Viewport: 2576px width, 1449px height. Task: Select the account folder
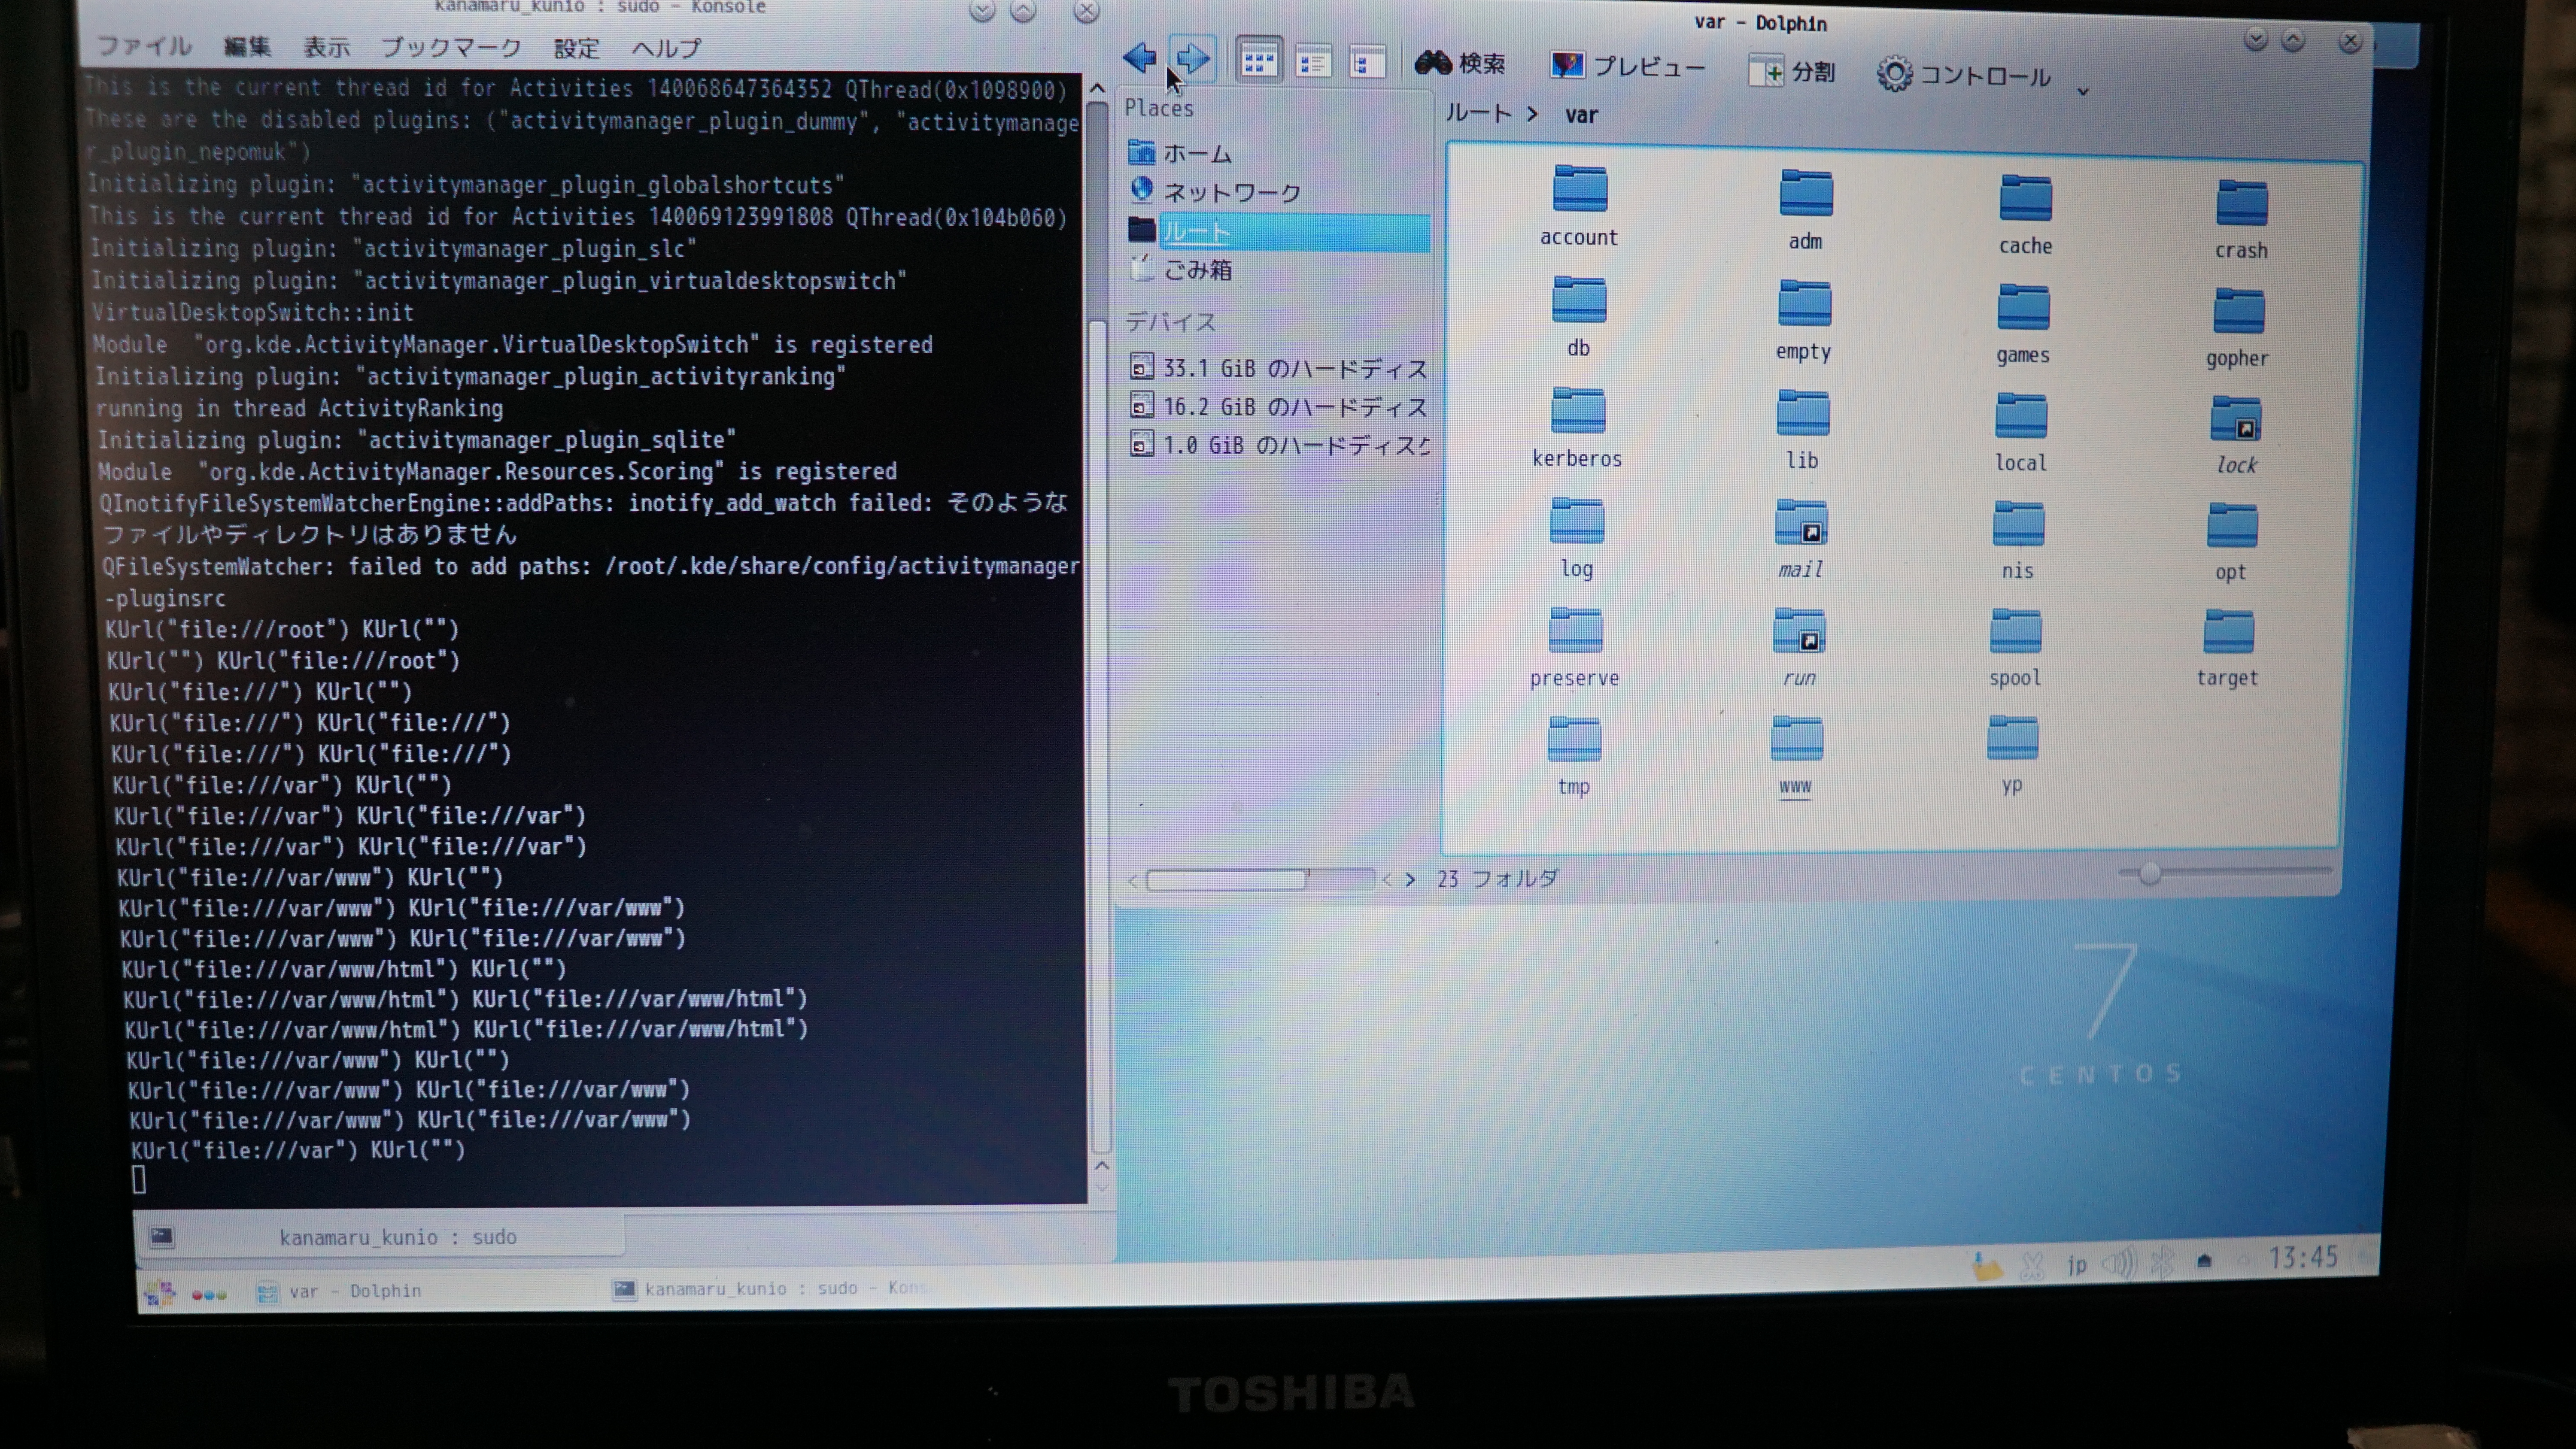pos(1579,205)
